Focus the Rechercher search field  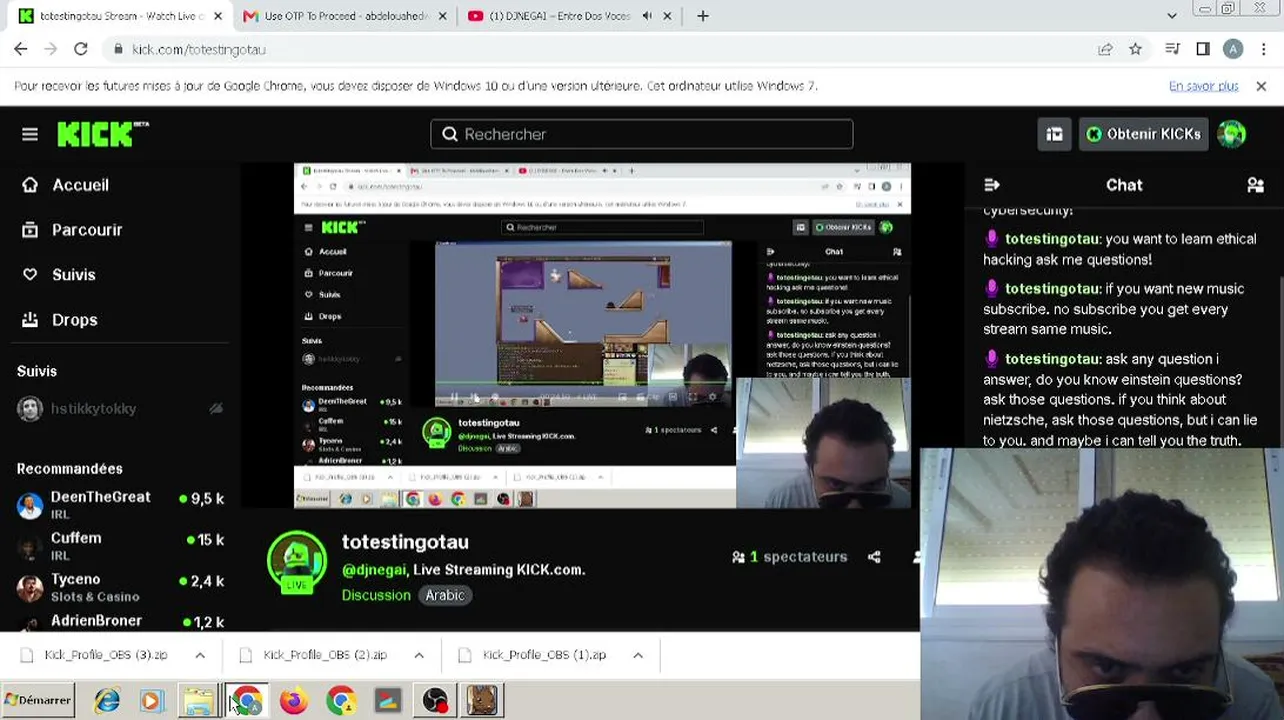642,134
